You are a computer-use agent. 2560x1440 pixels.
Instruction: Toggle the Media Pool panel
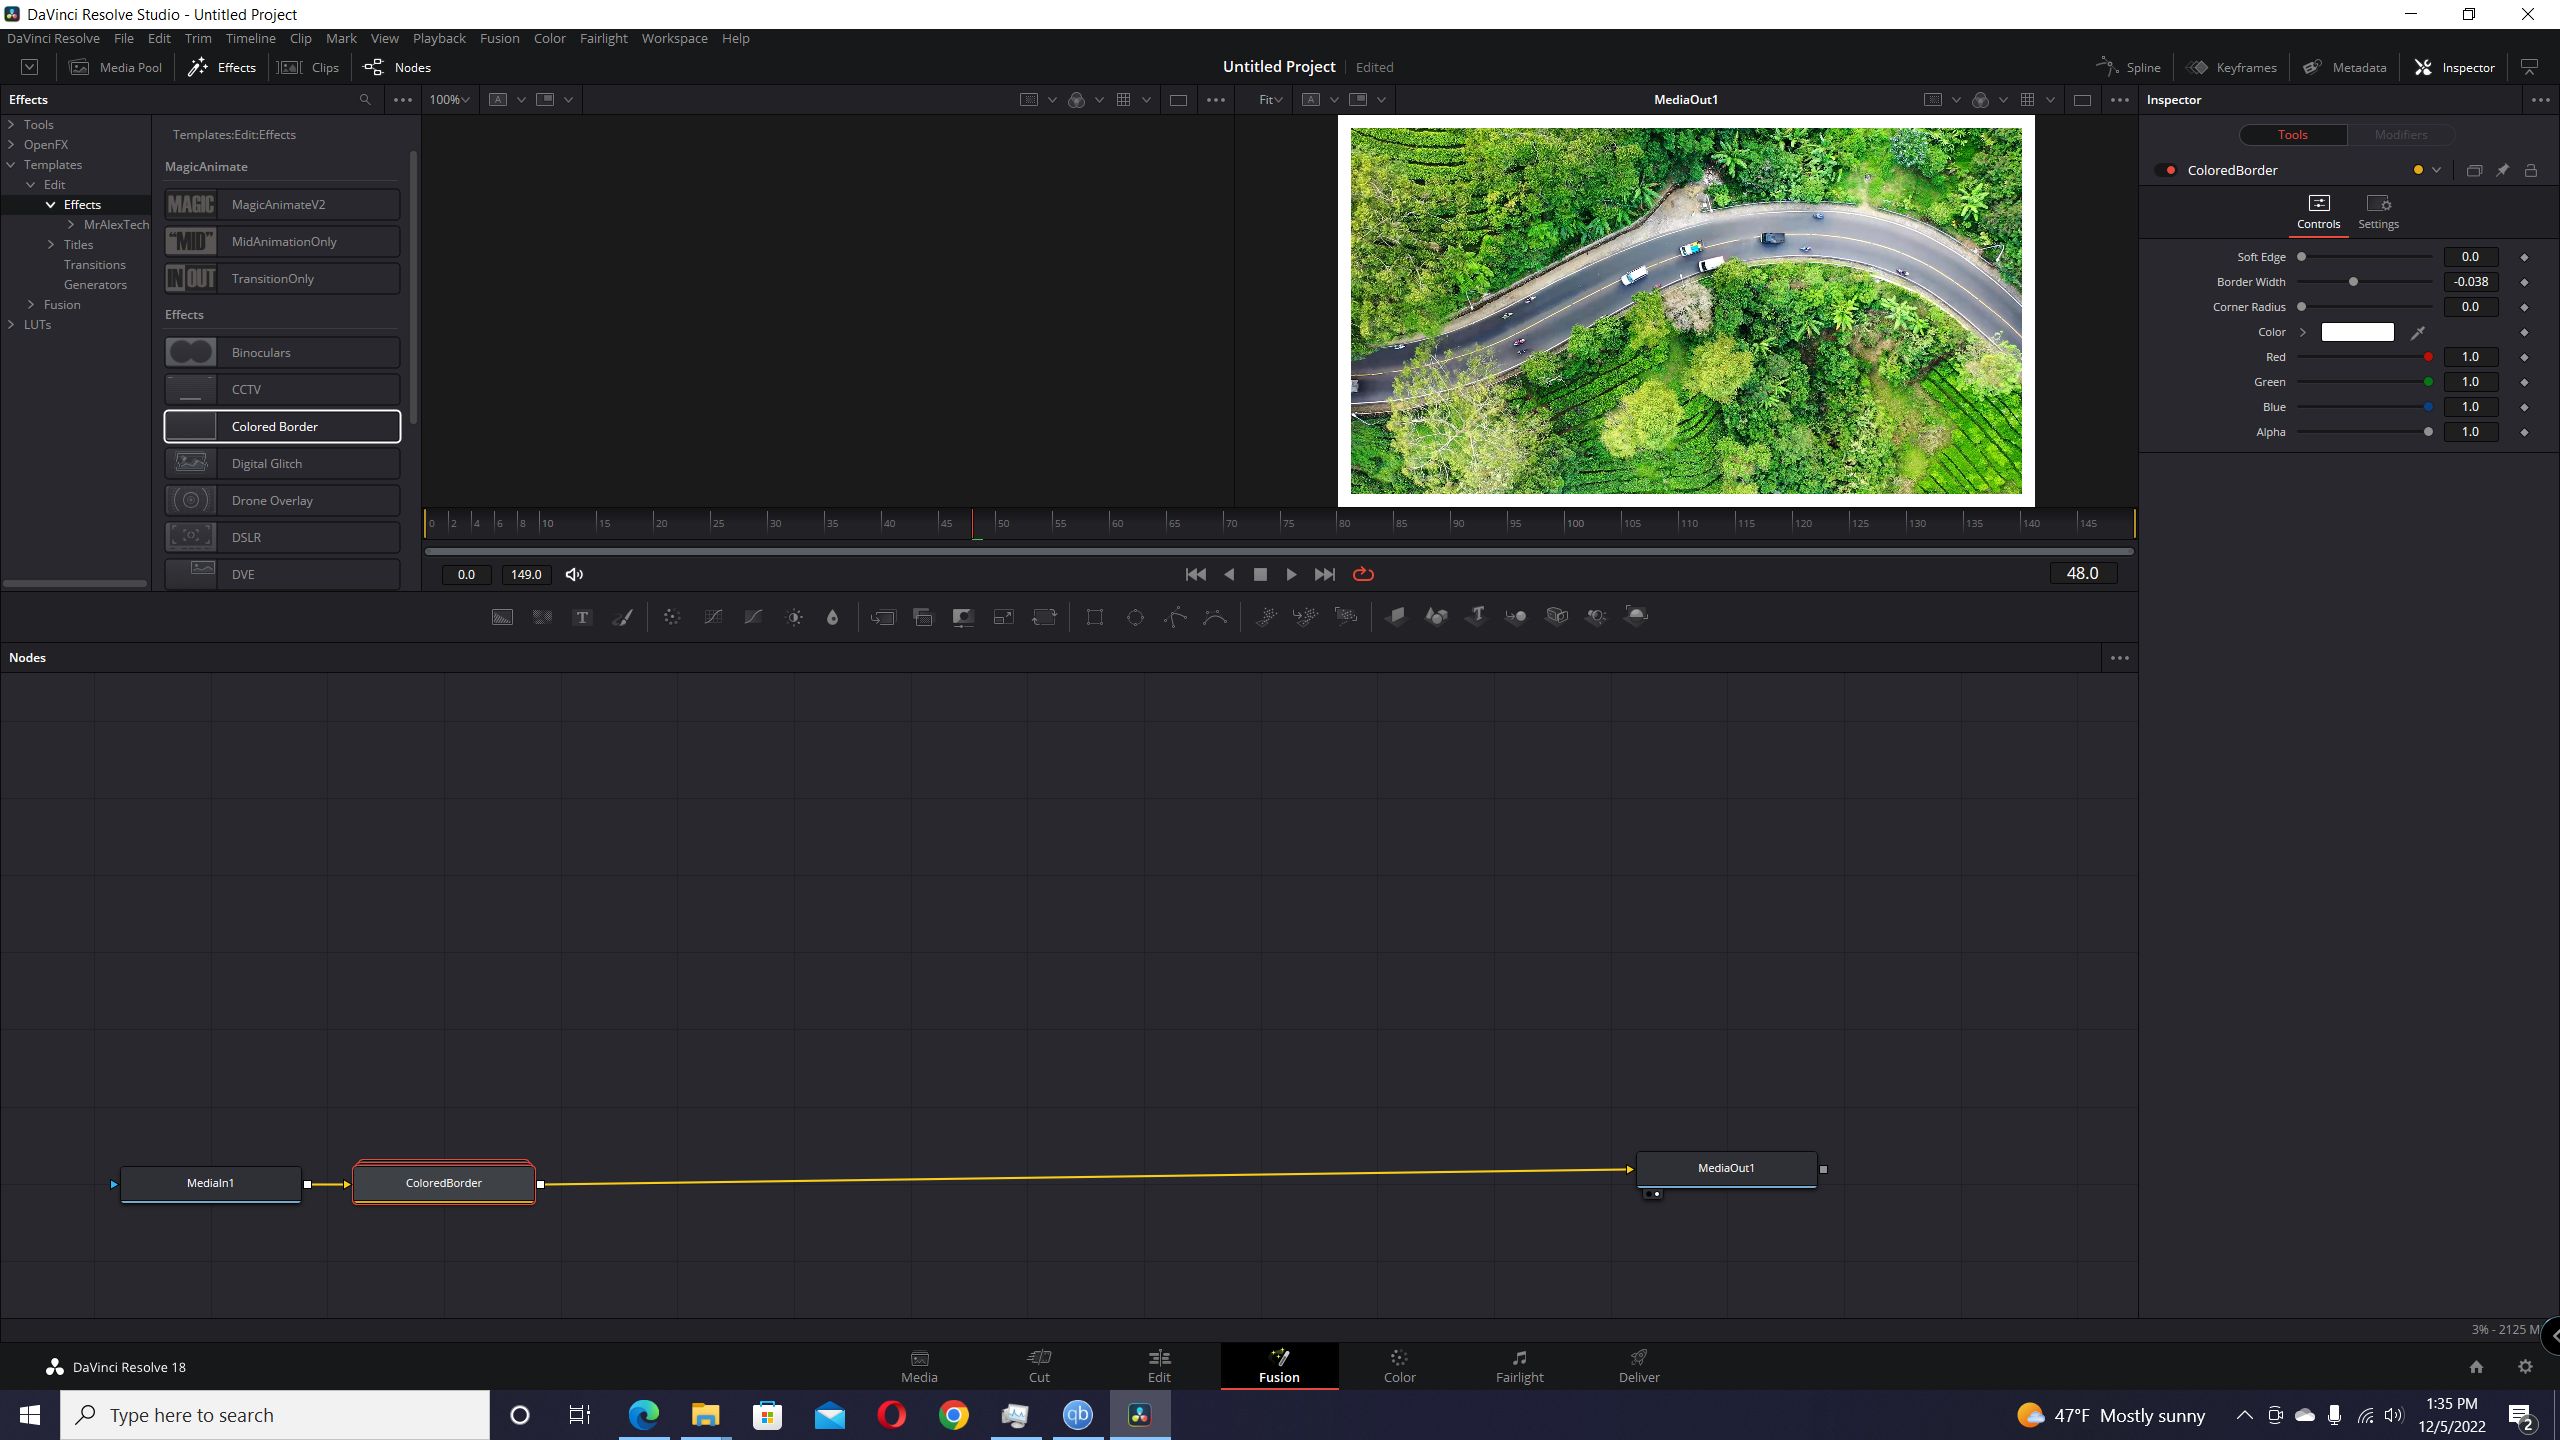[x=116, y=67]
